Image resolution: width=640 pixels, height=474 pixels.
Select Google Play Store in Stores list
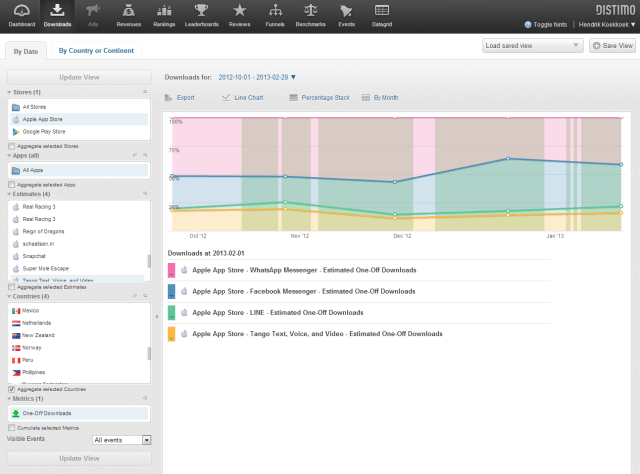[45, 131]
